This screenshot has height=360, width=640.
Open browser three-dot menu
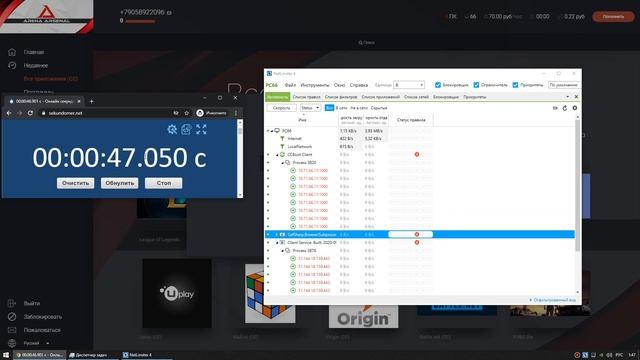coord(236,113)
